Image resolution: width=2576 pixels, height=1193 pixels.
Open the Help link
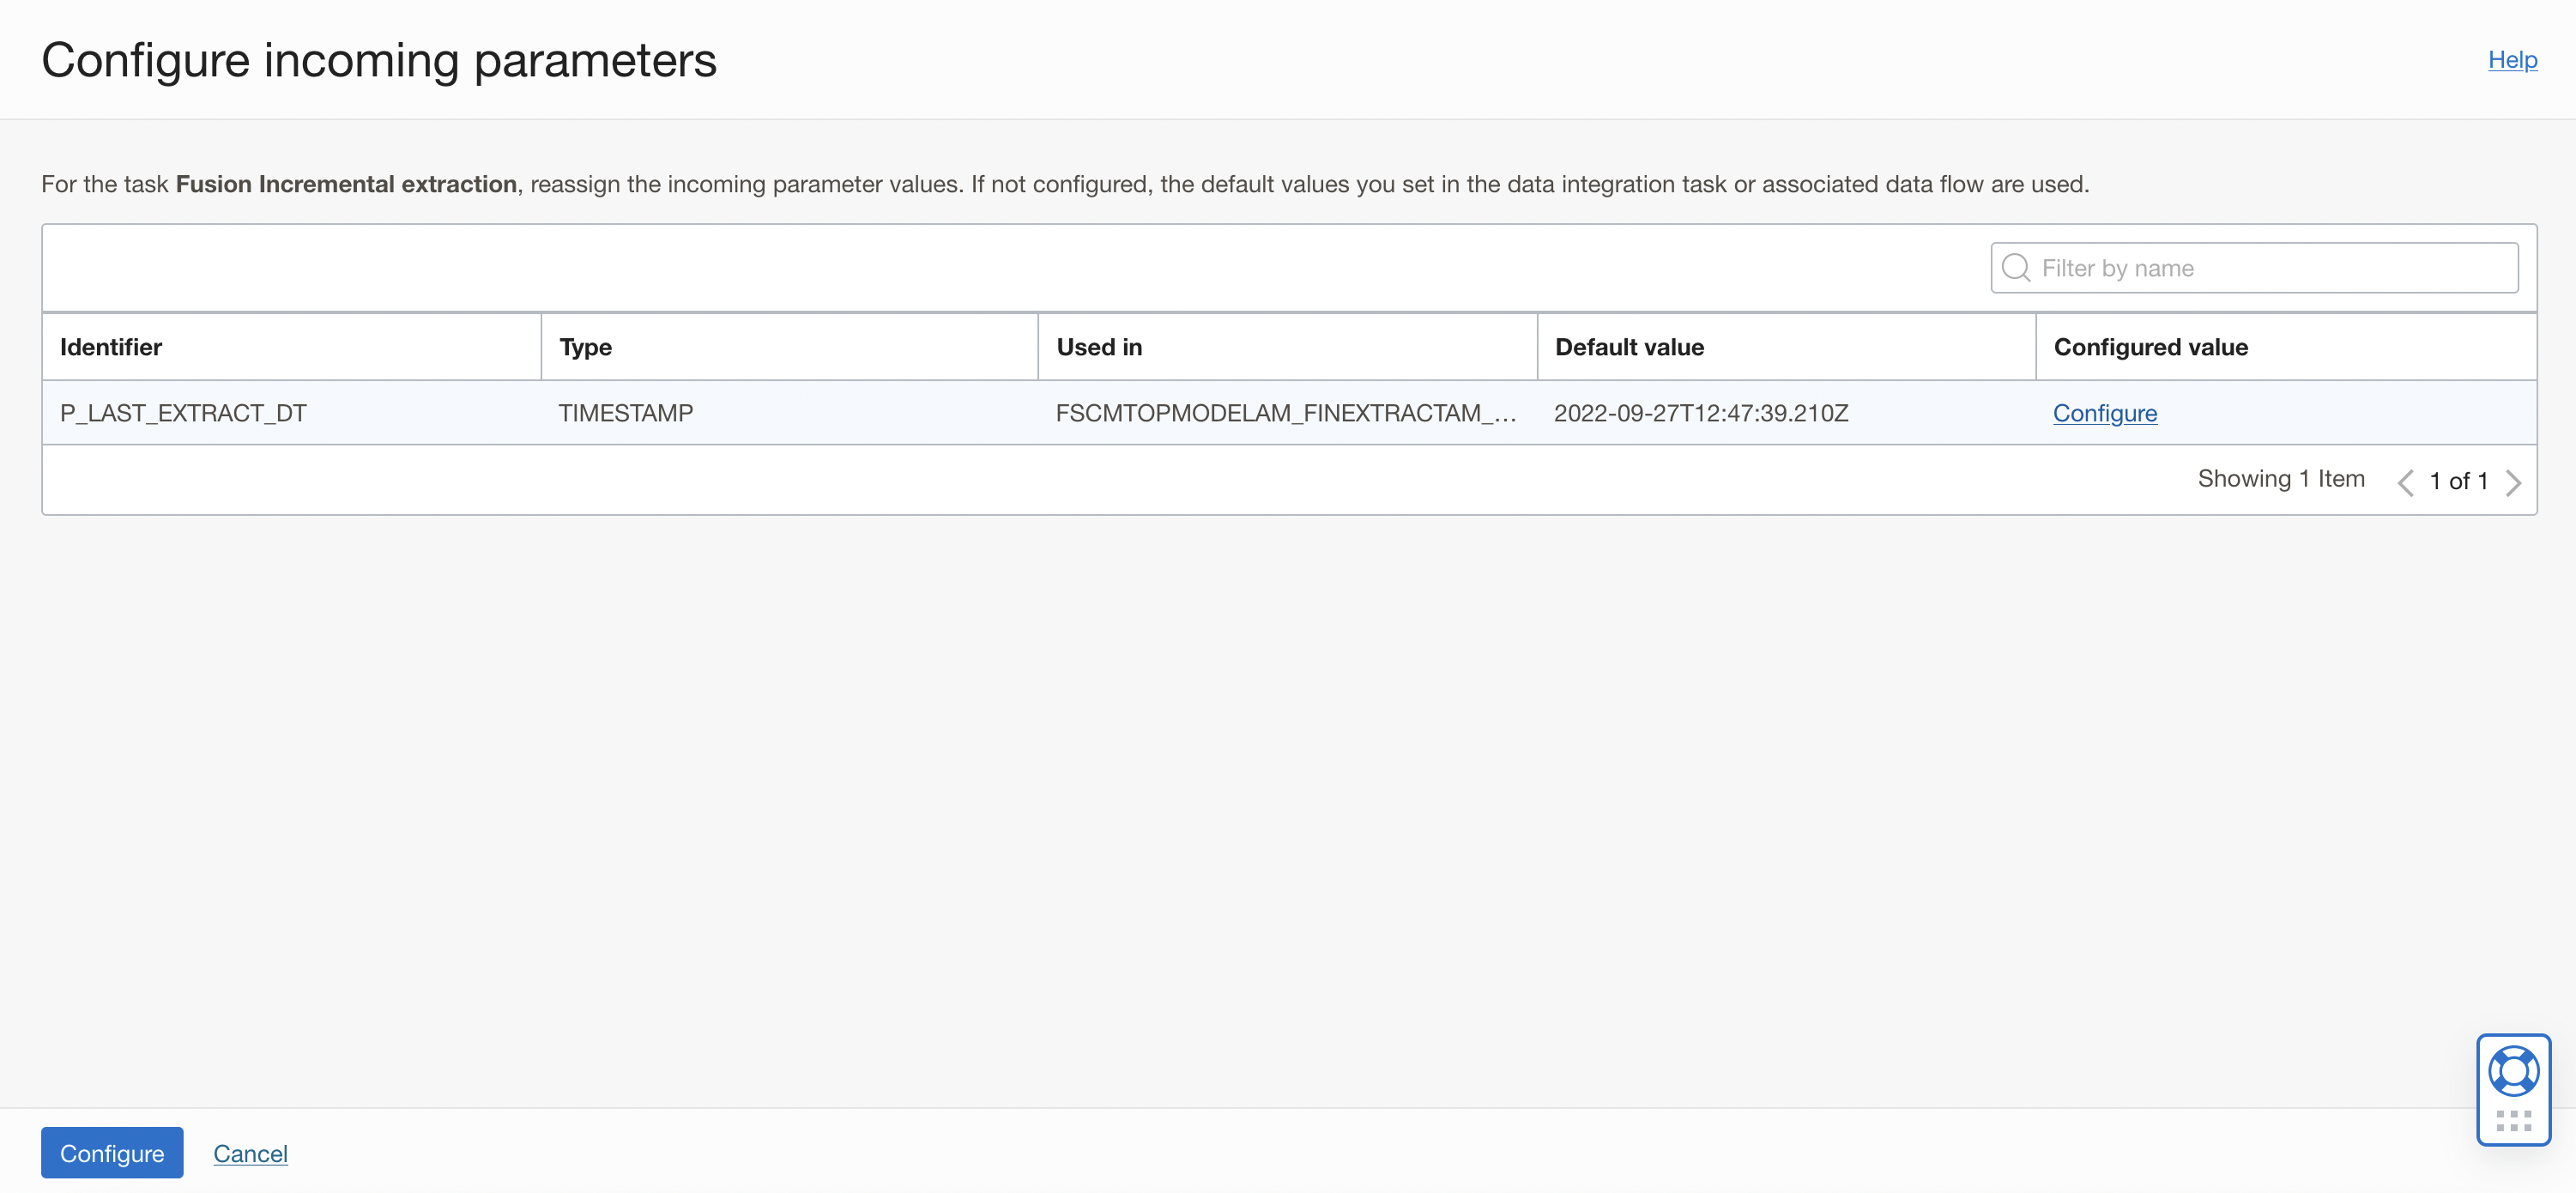2513,59
